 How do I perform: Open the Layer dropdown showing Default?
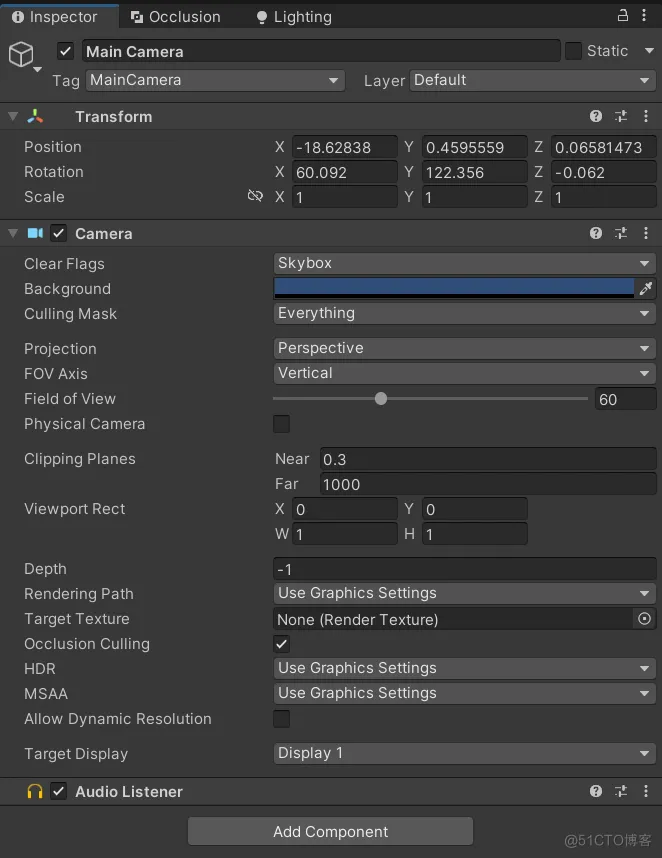tap(532, 80)
